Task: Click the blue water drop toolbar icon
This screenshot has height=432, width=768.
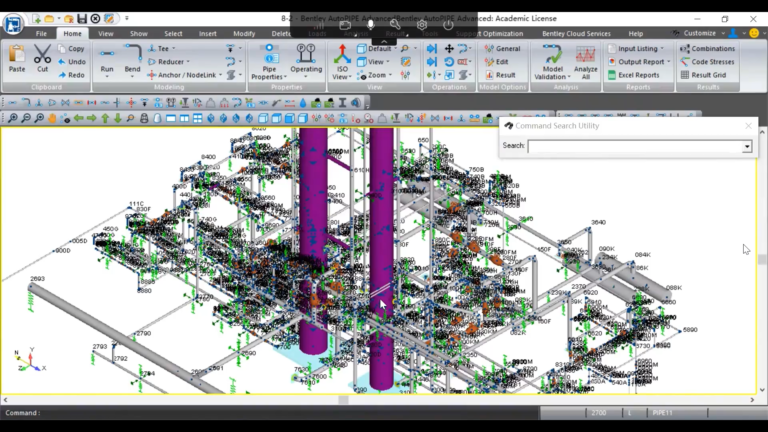Action: [303, 103]
